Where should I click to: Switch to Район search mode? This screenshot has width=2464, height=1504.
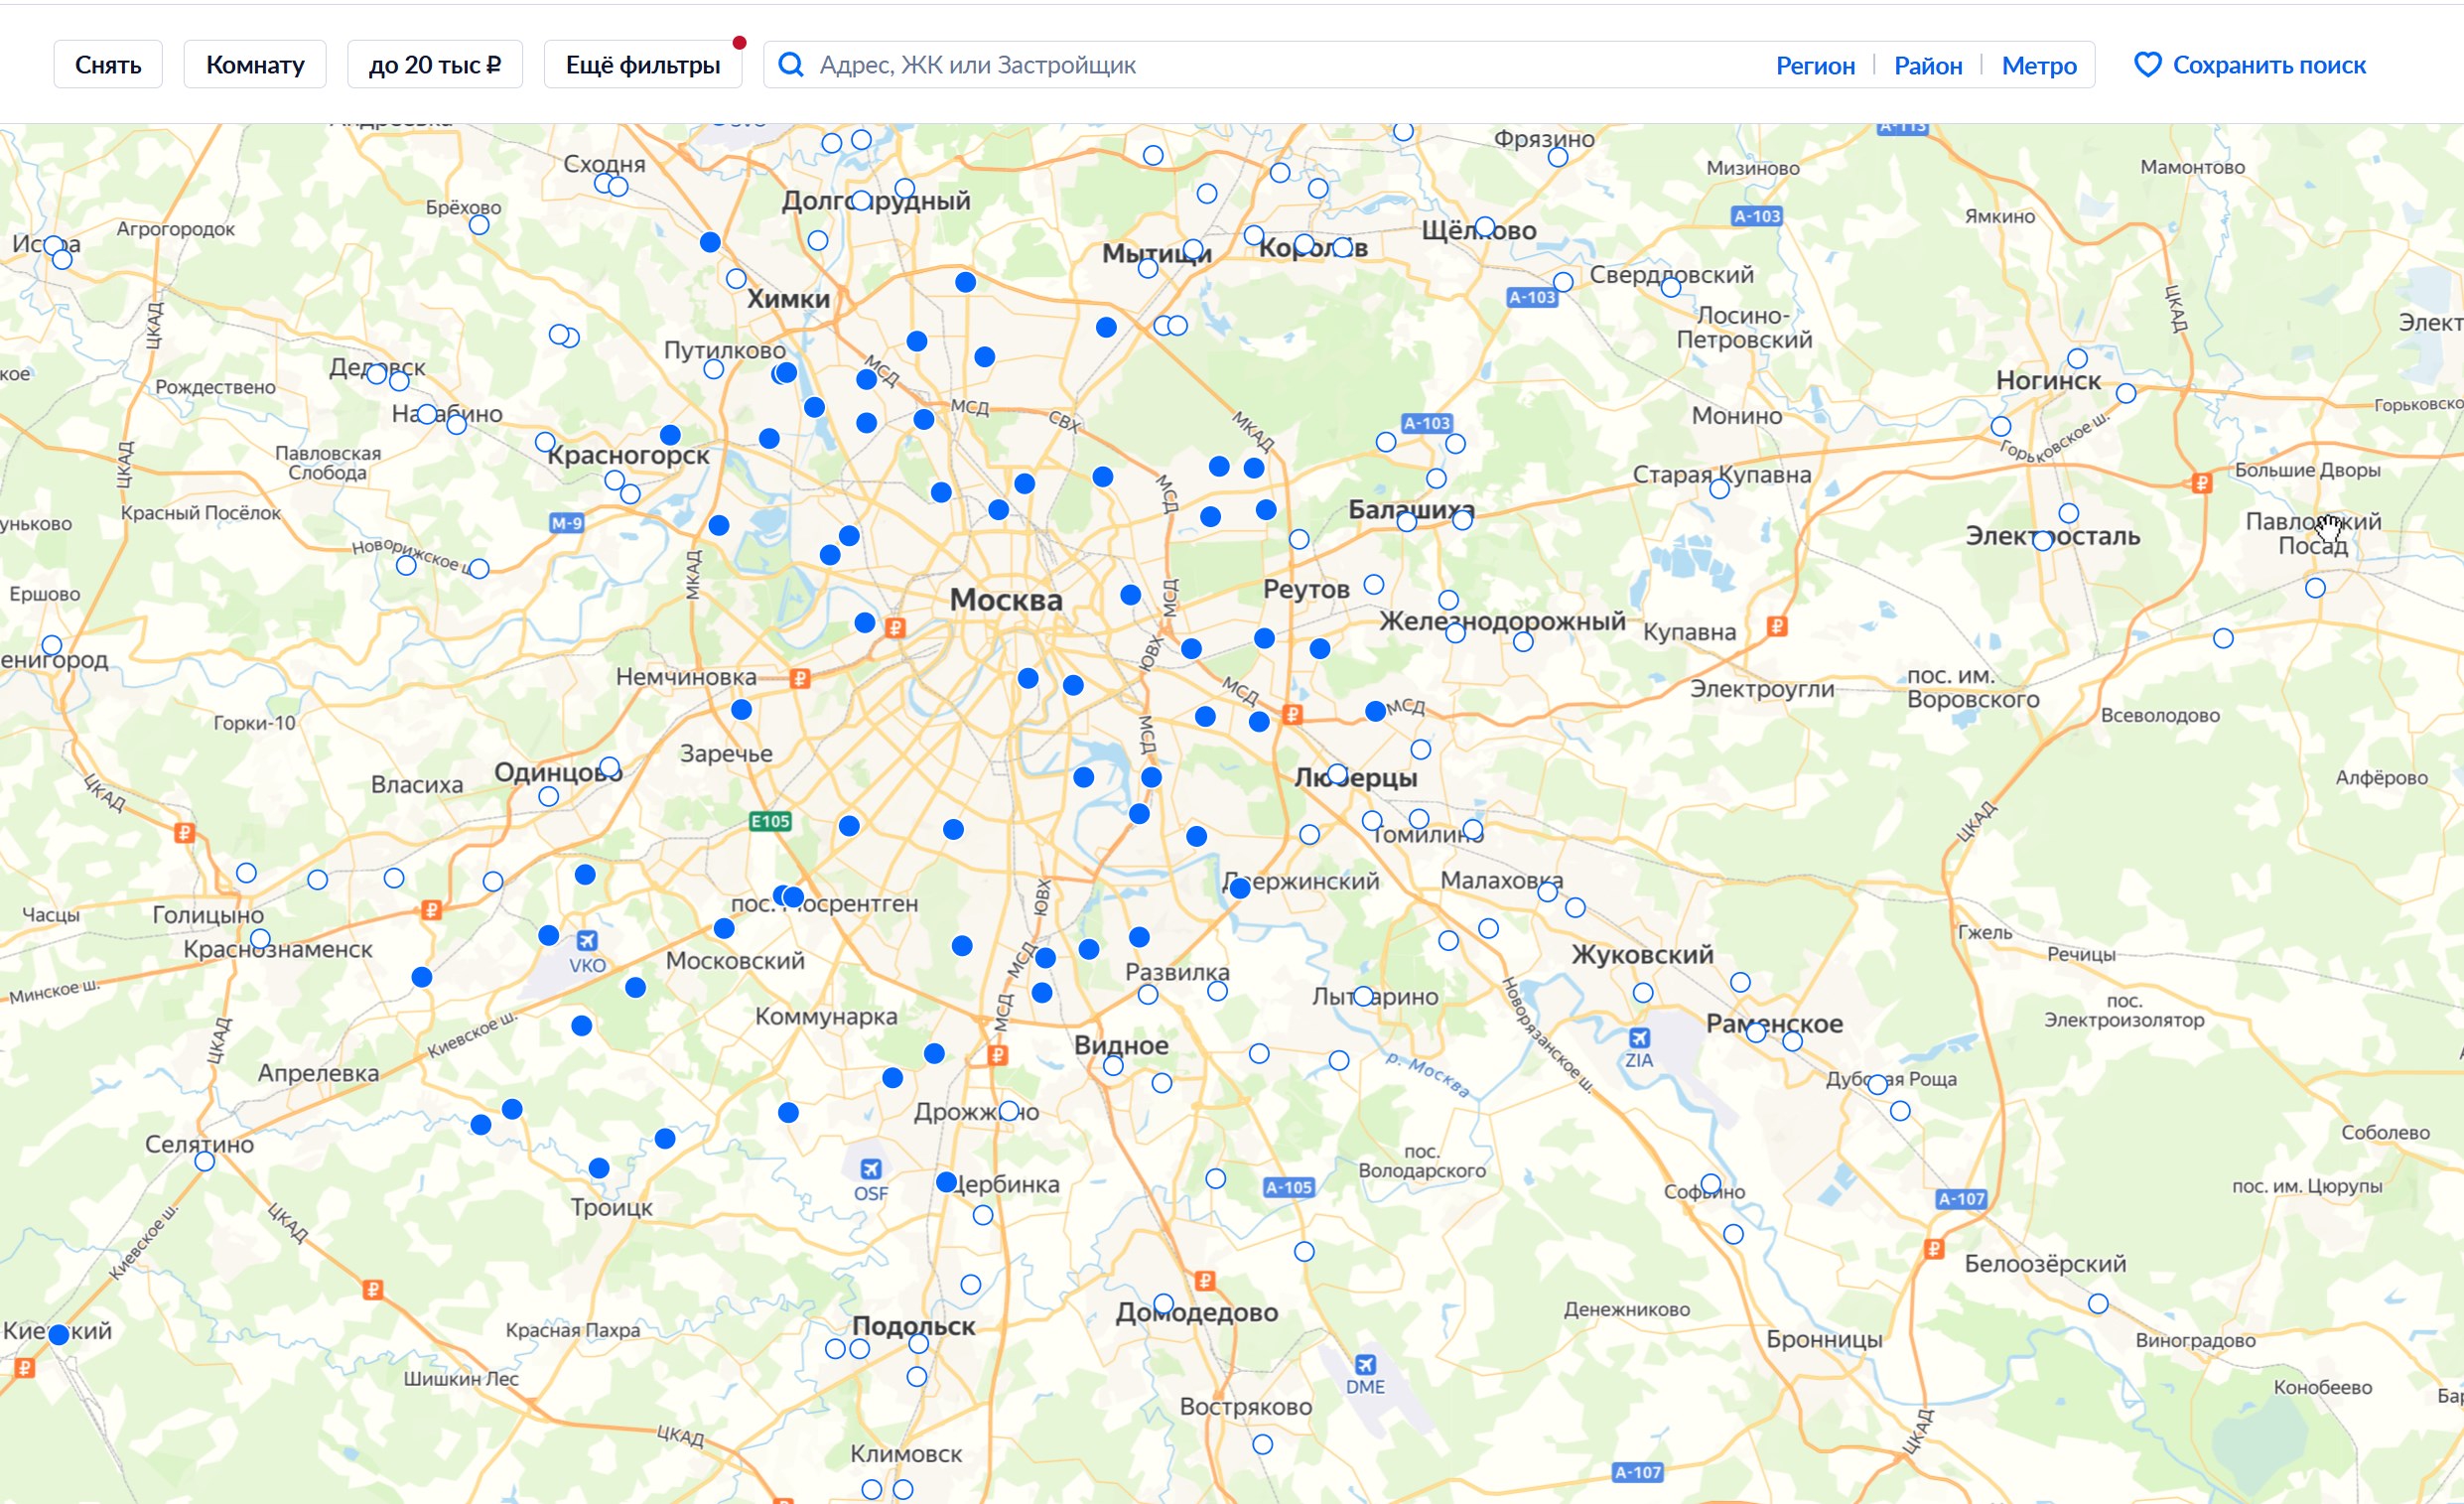[x=1927, y=65]
